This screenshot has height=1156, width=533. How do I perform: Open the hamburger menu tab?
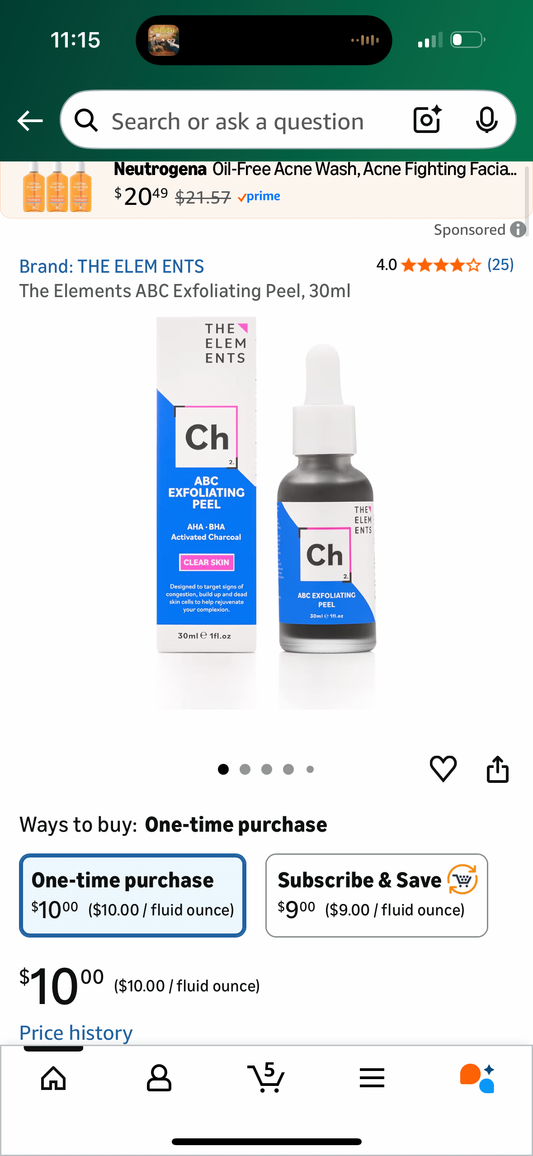(x=372, y=1079)
